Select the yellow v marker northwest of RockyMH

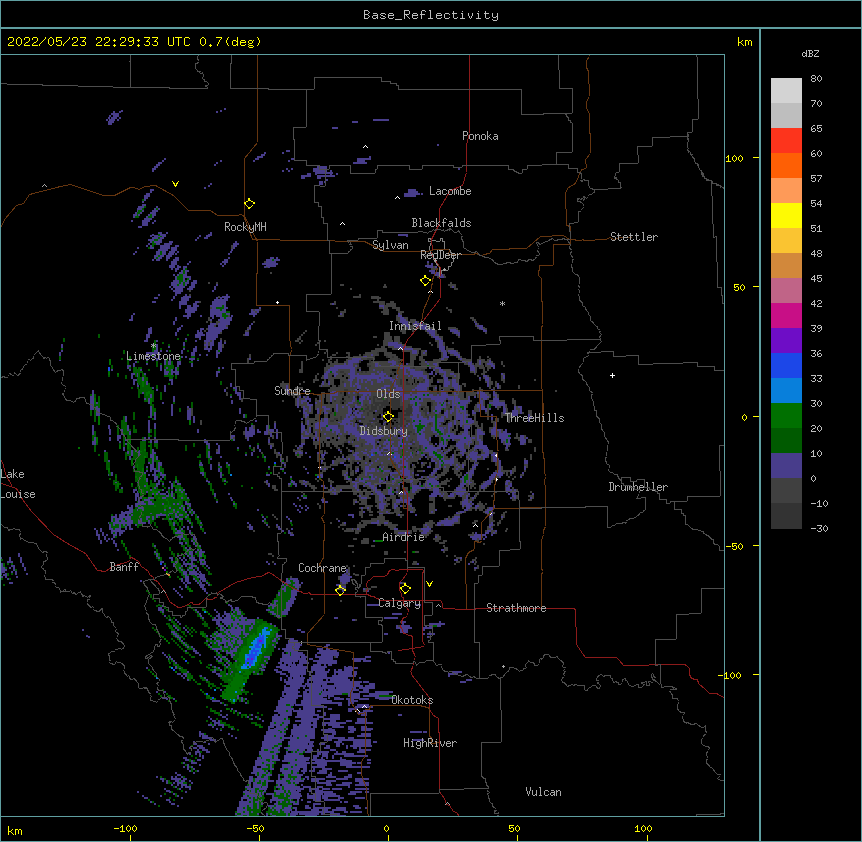[x=175, y=184]
